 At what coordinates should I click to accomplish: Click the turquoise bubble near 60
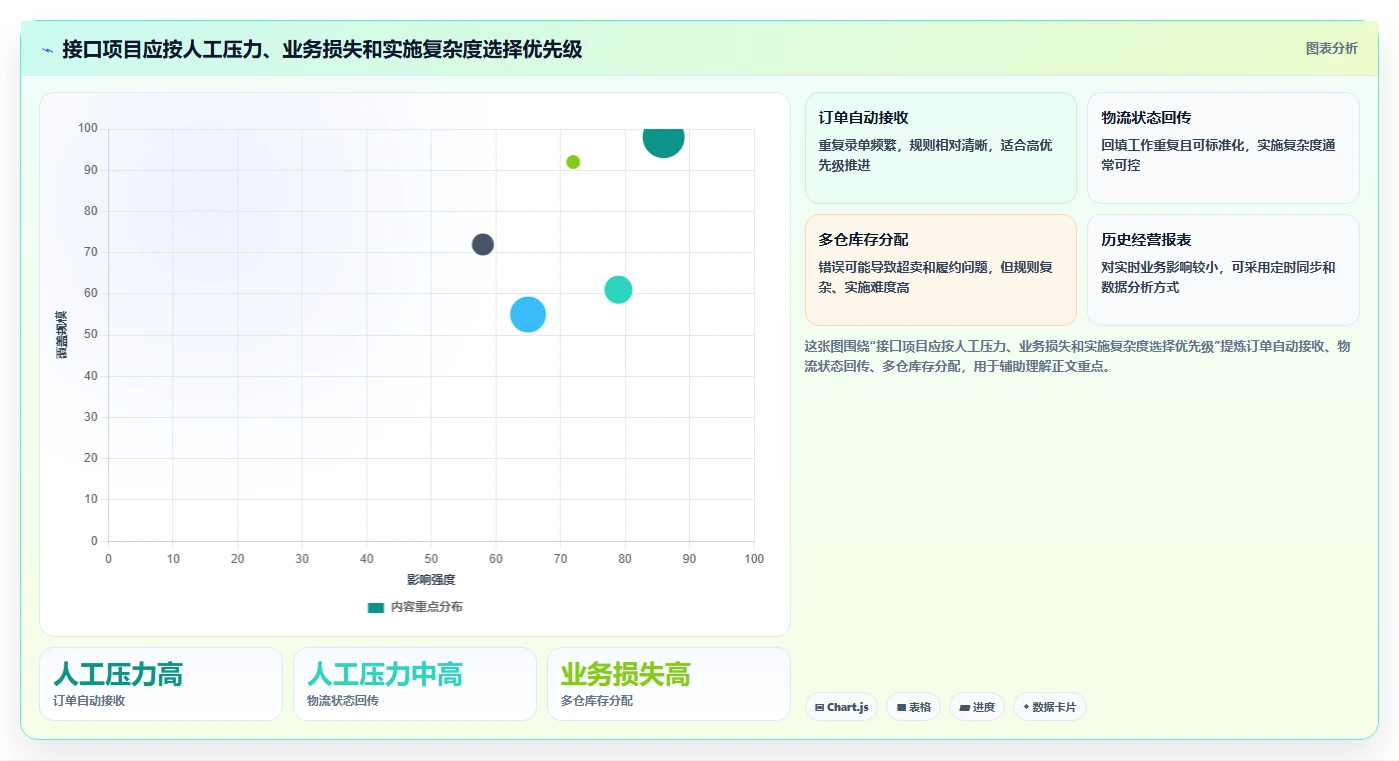(x=618, y=290)
